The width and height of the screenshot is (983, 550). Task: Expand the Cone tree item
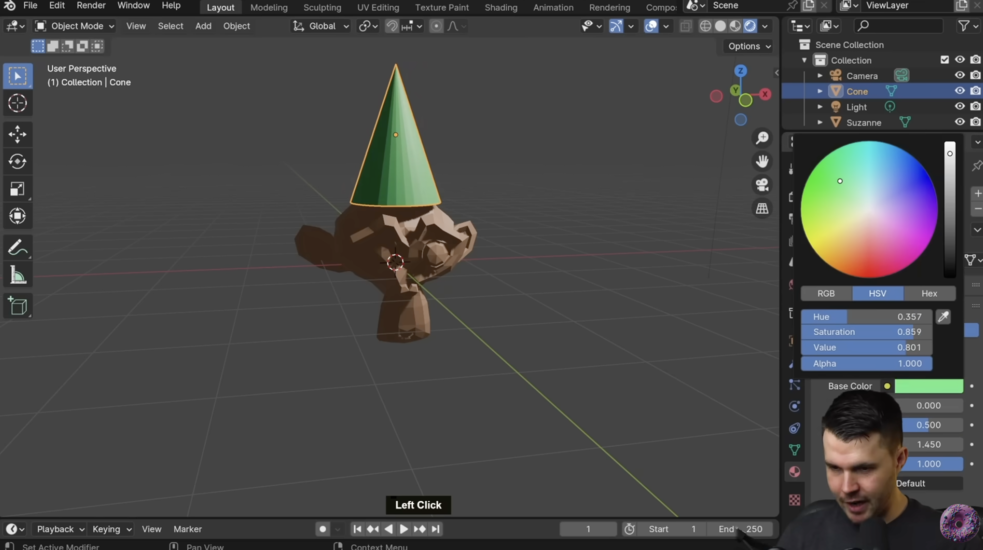[819, 91]
